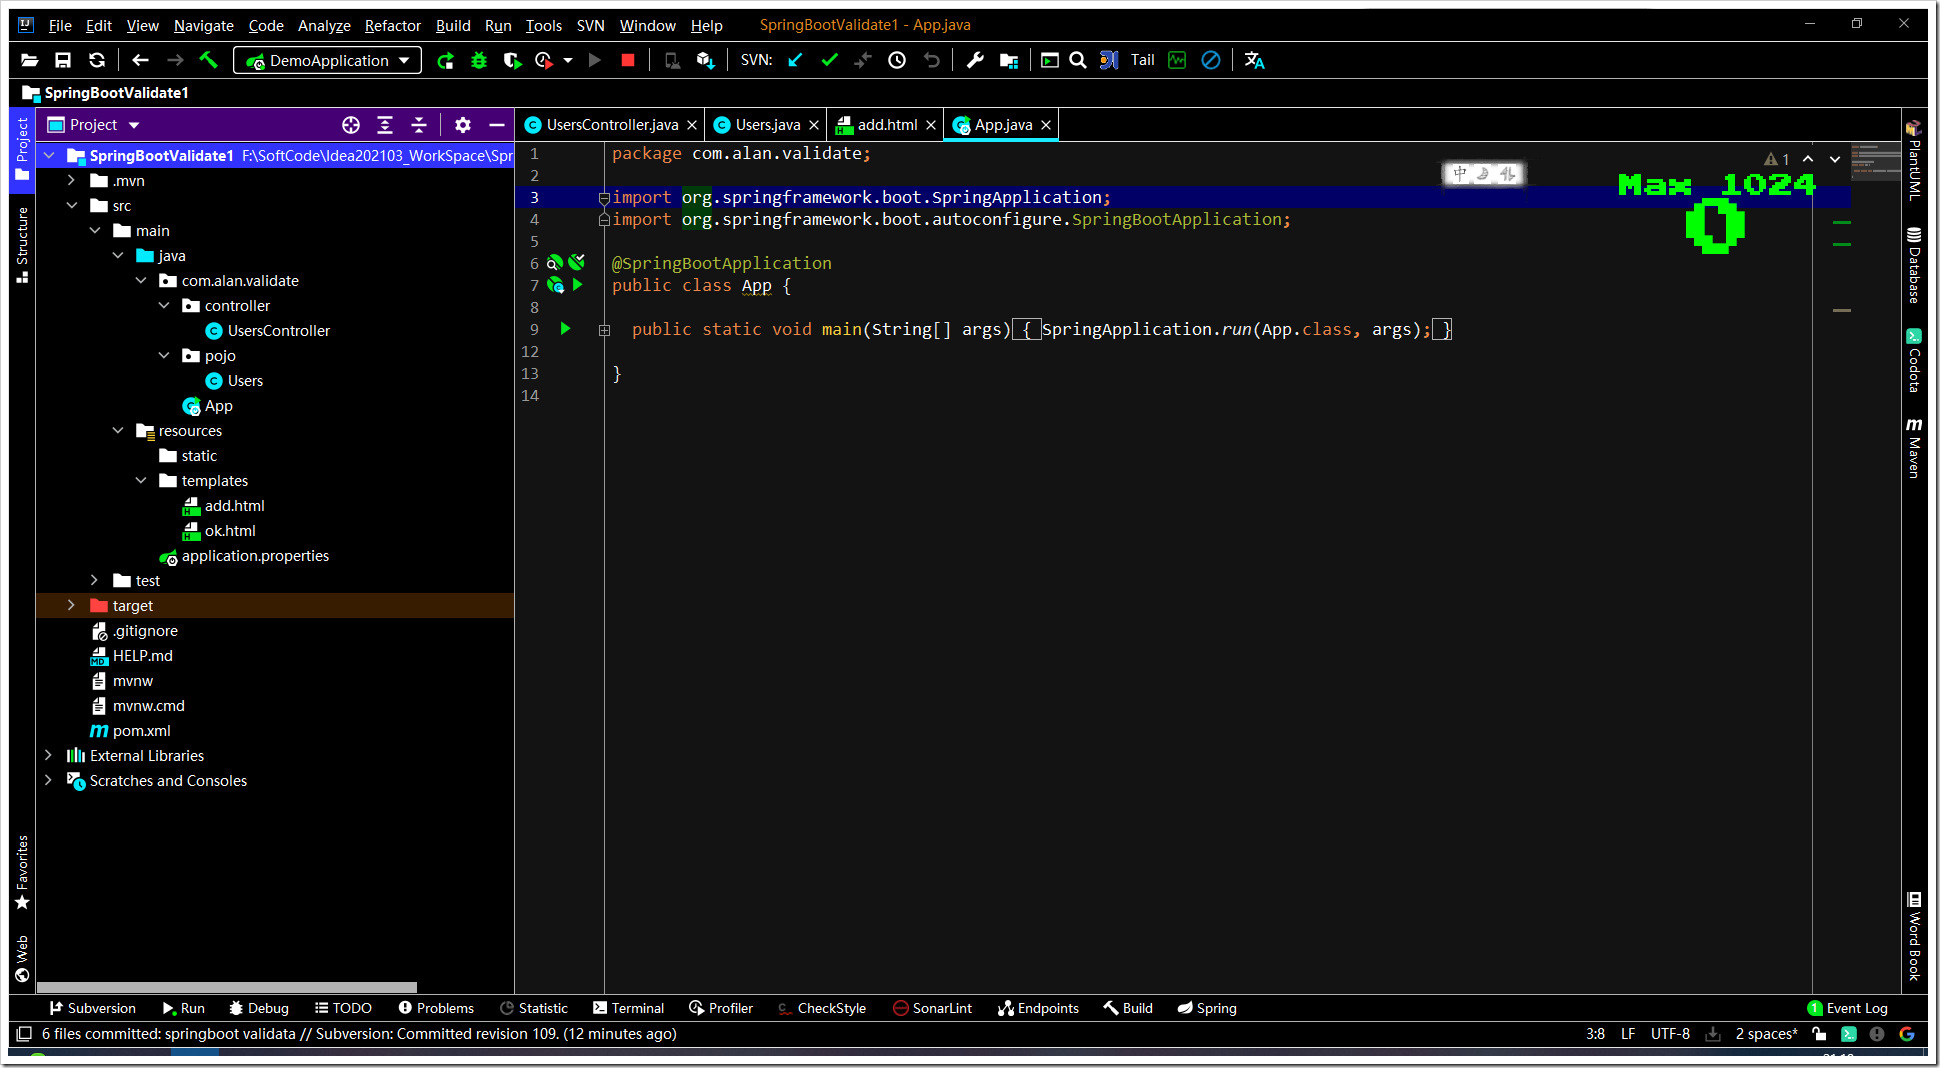Expand the test folder
The height and width of the screenshot is (1068, 1940).
94,581
